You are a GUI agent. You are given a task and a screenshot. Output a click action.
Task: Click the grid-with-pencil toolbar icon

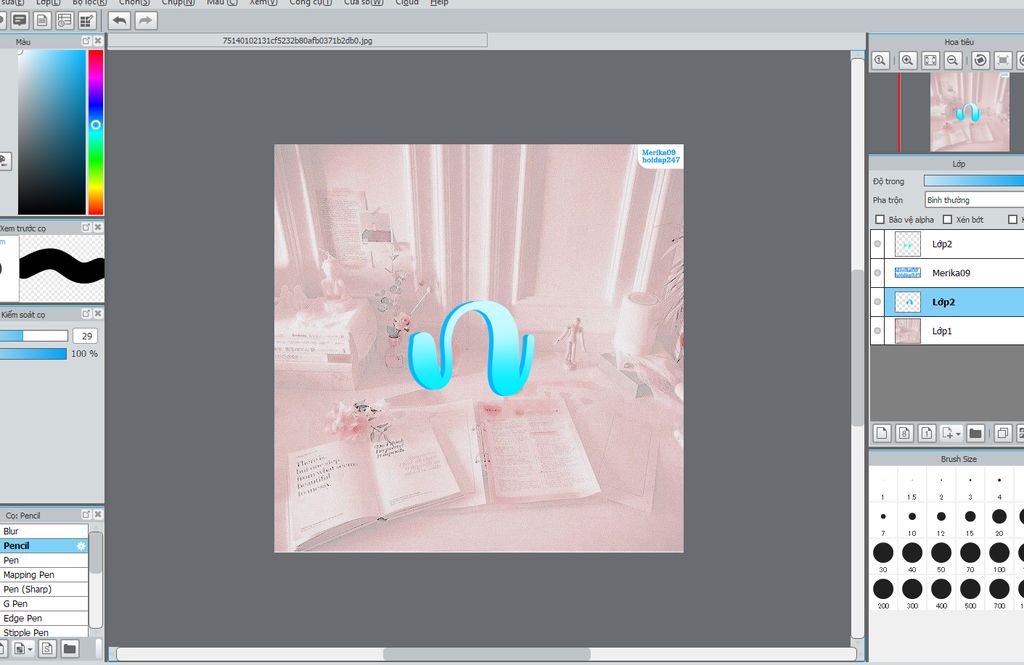tap(86, 21)
